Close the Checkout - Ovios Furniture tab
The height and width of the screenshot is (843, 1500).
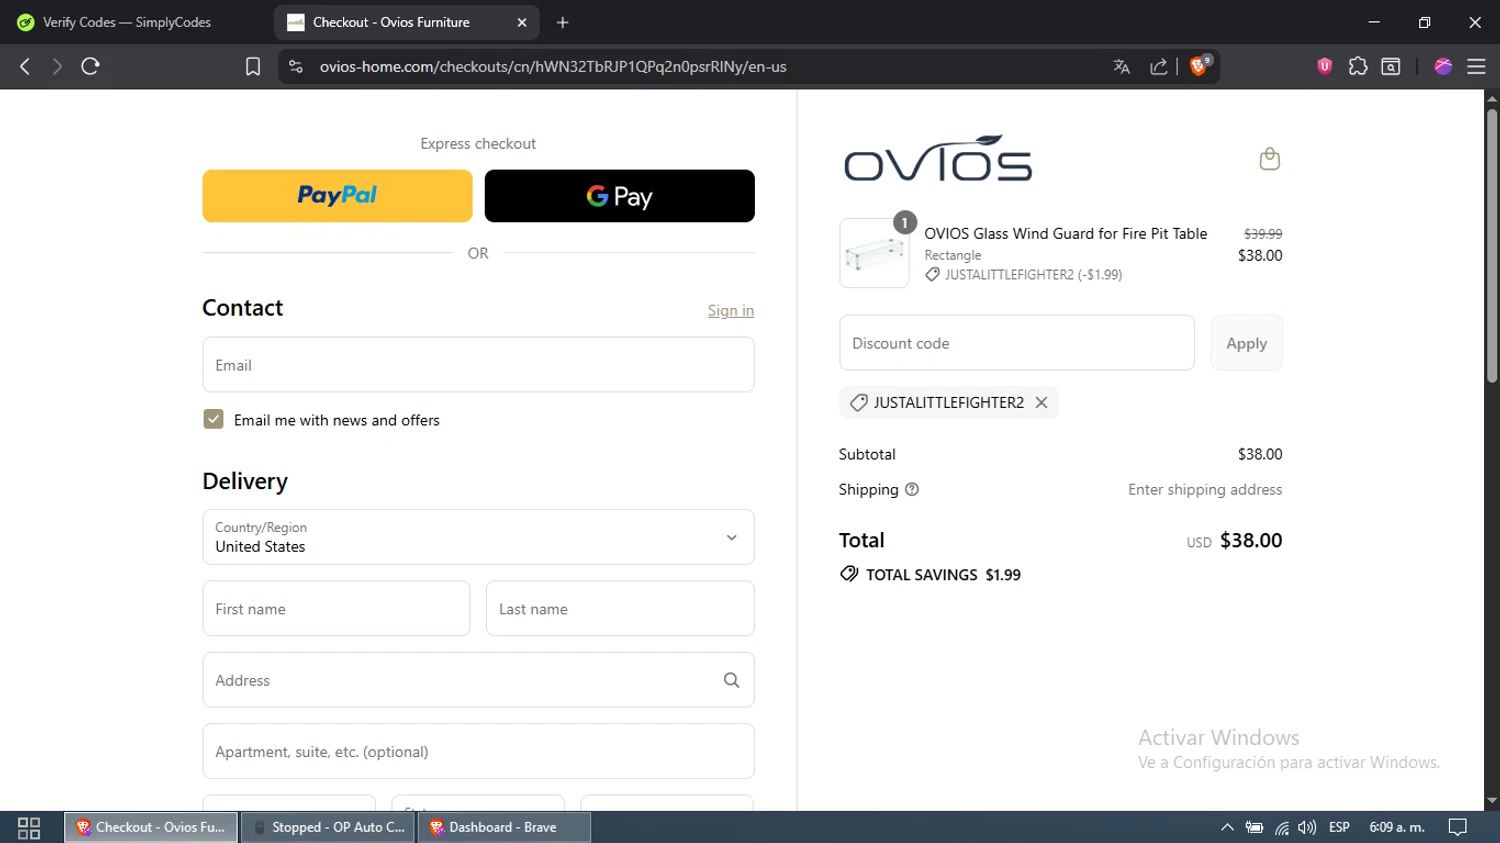tap(521, 22)
